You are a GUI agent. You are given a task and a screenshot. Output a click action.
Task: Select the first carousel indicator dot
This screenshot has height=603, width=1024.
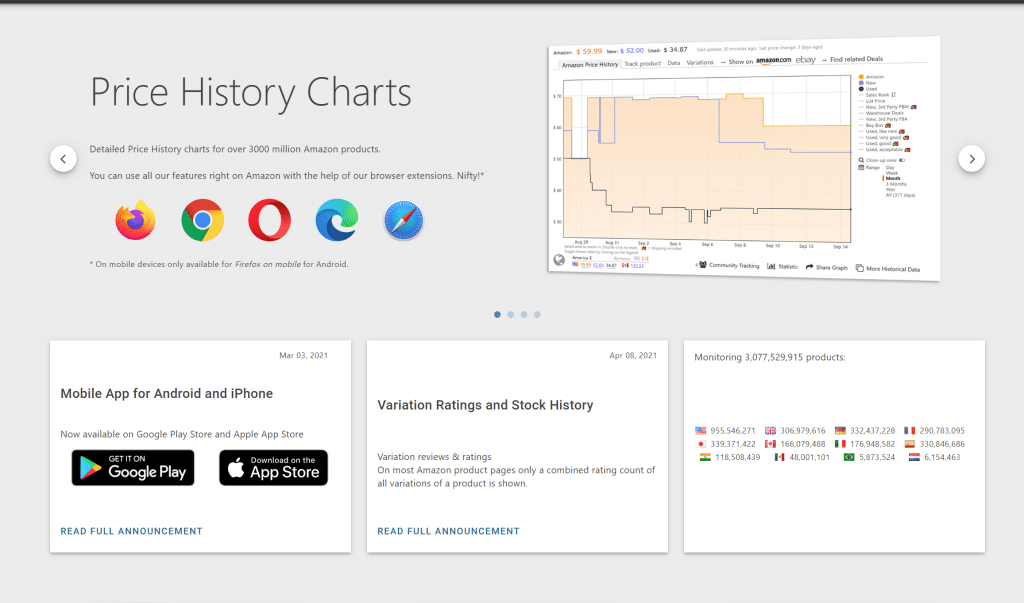(x=498, y=315)
